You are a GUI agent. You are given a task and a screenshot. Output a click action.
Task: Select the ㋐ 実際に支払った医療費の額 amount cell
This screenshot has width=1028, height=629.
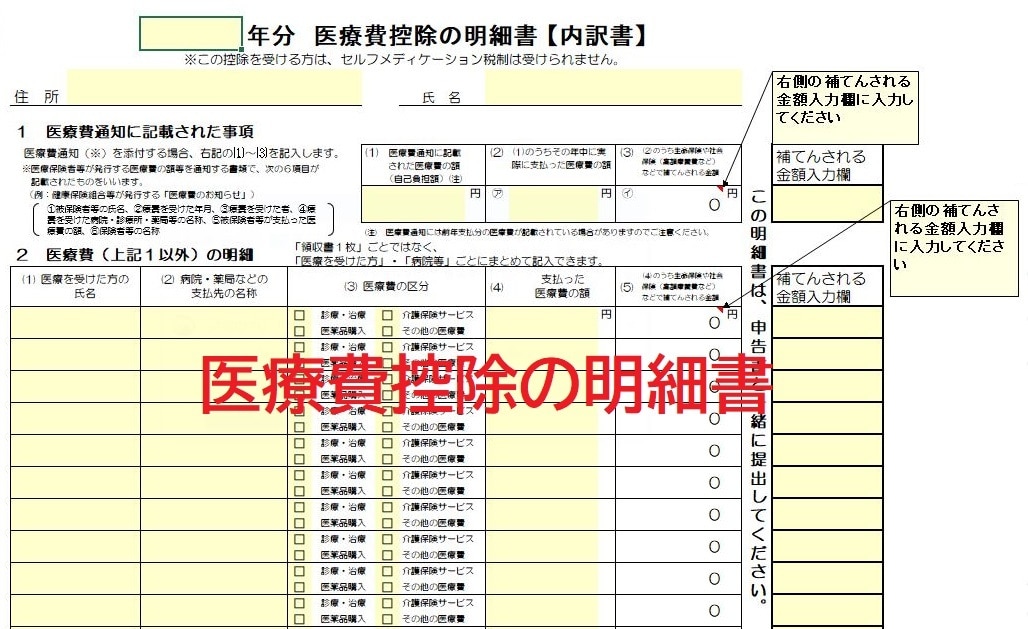[550, 204]
